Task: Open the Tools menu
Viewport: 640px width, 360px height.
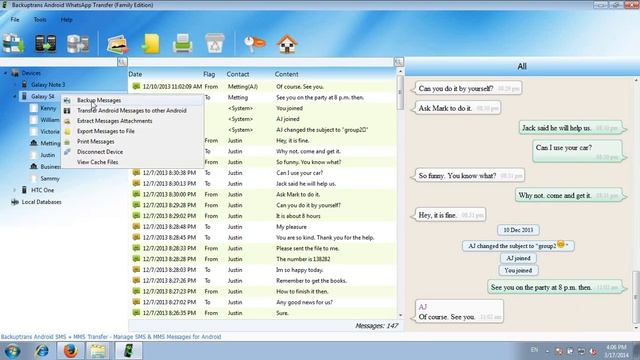Action: 40,20
